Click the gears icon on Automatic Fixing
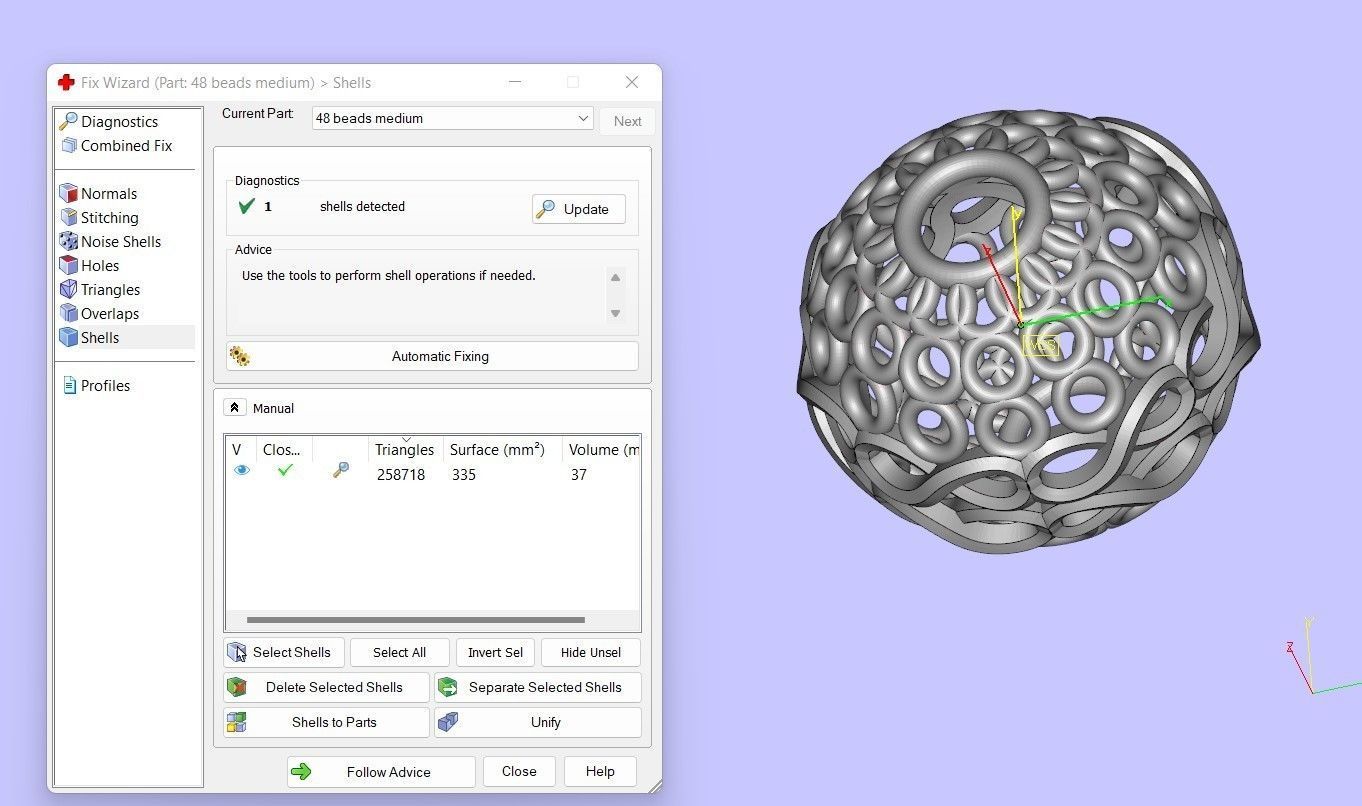This screenshot has height=806, width=1362. pyautogui.click(x=240, y=356)
